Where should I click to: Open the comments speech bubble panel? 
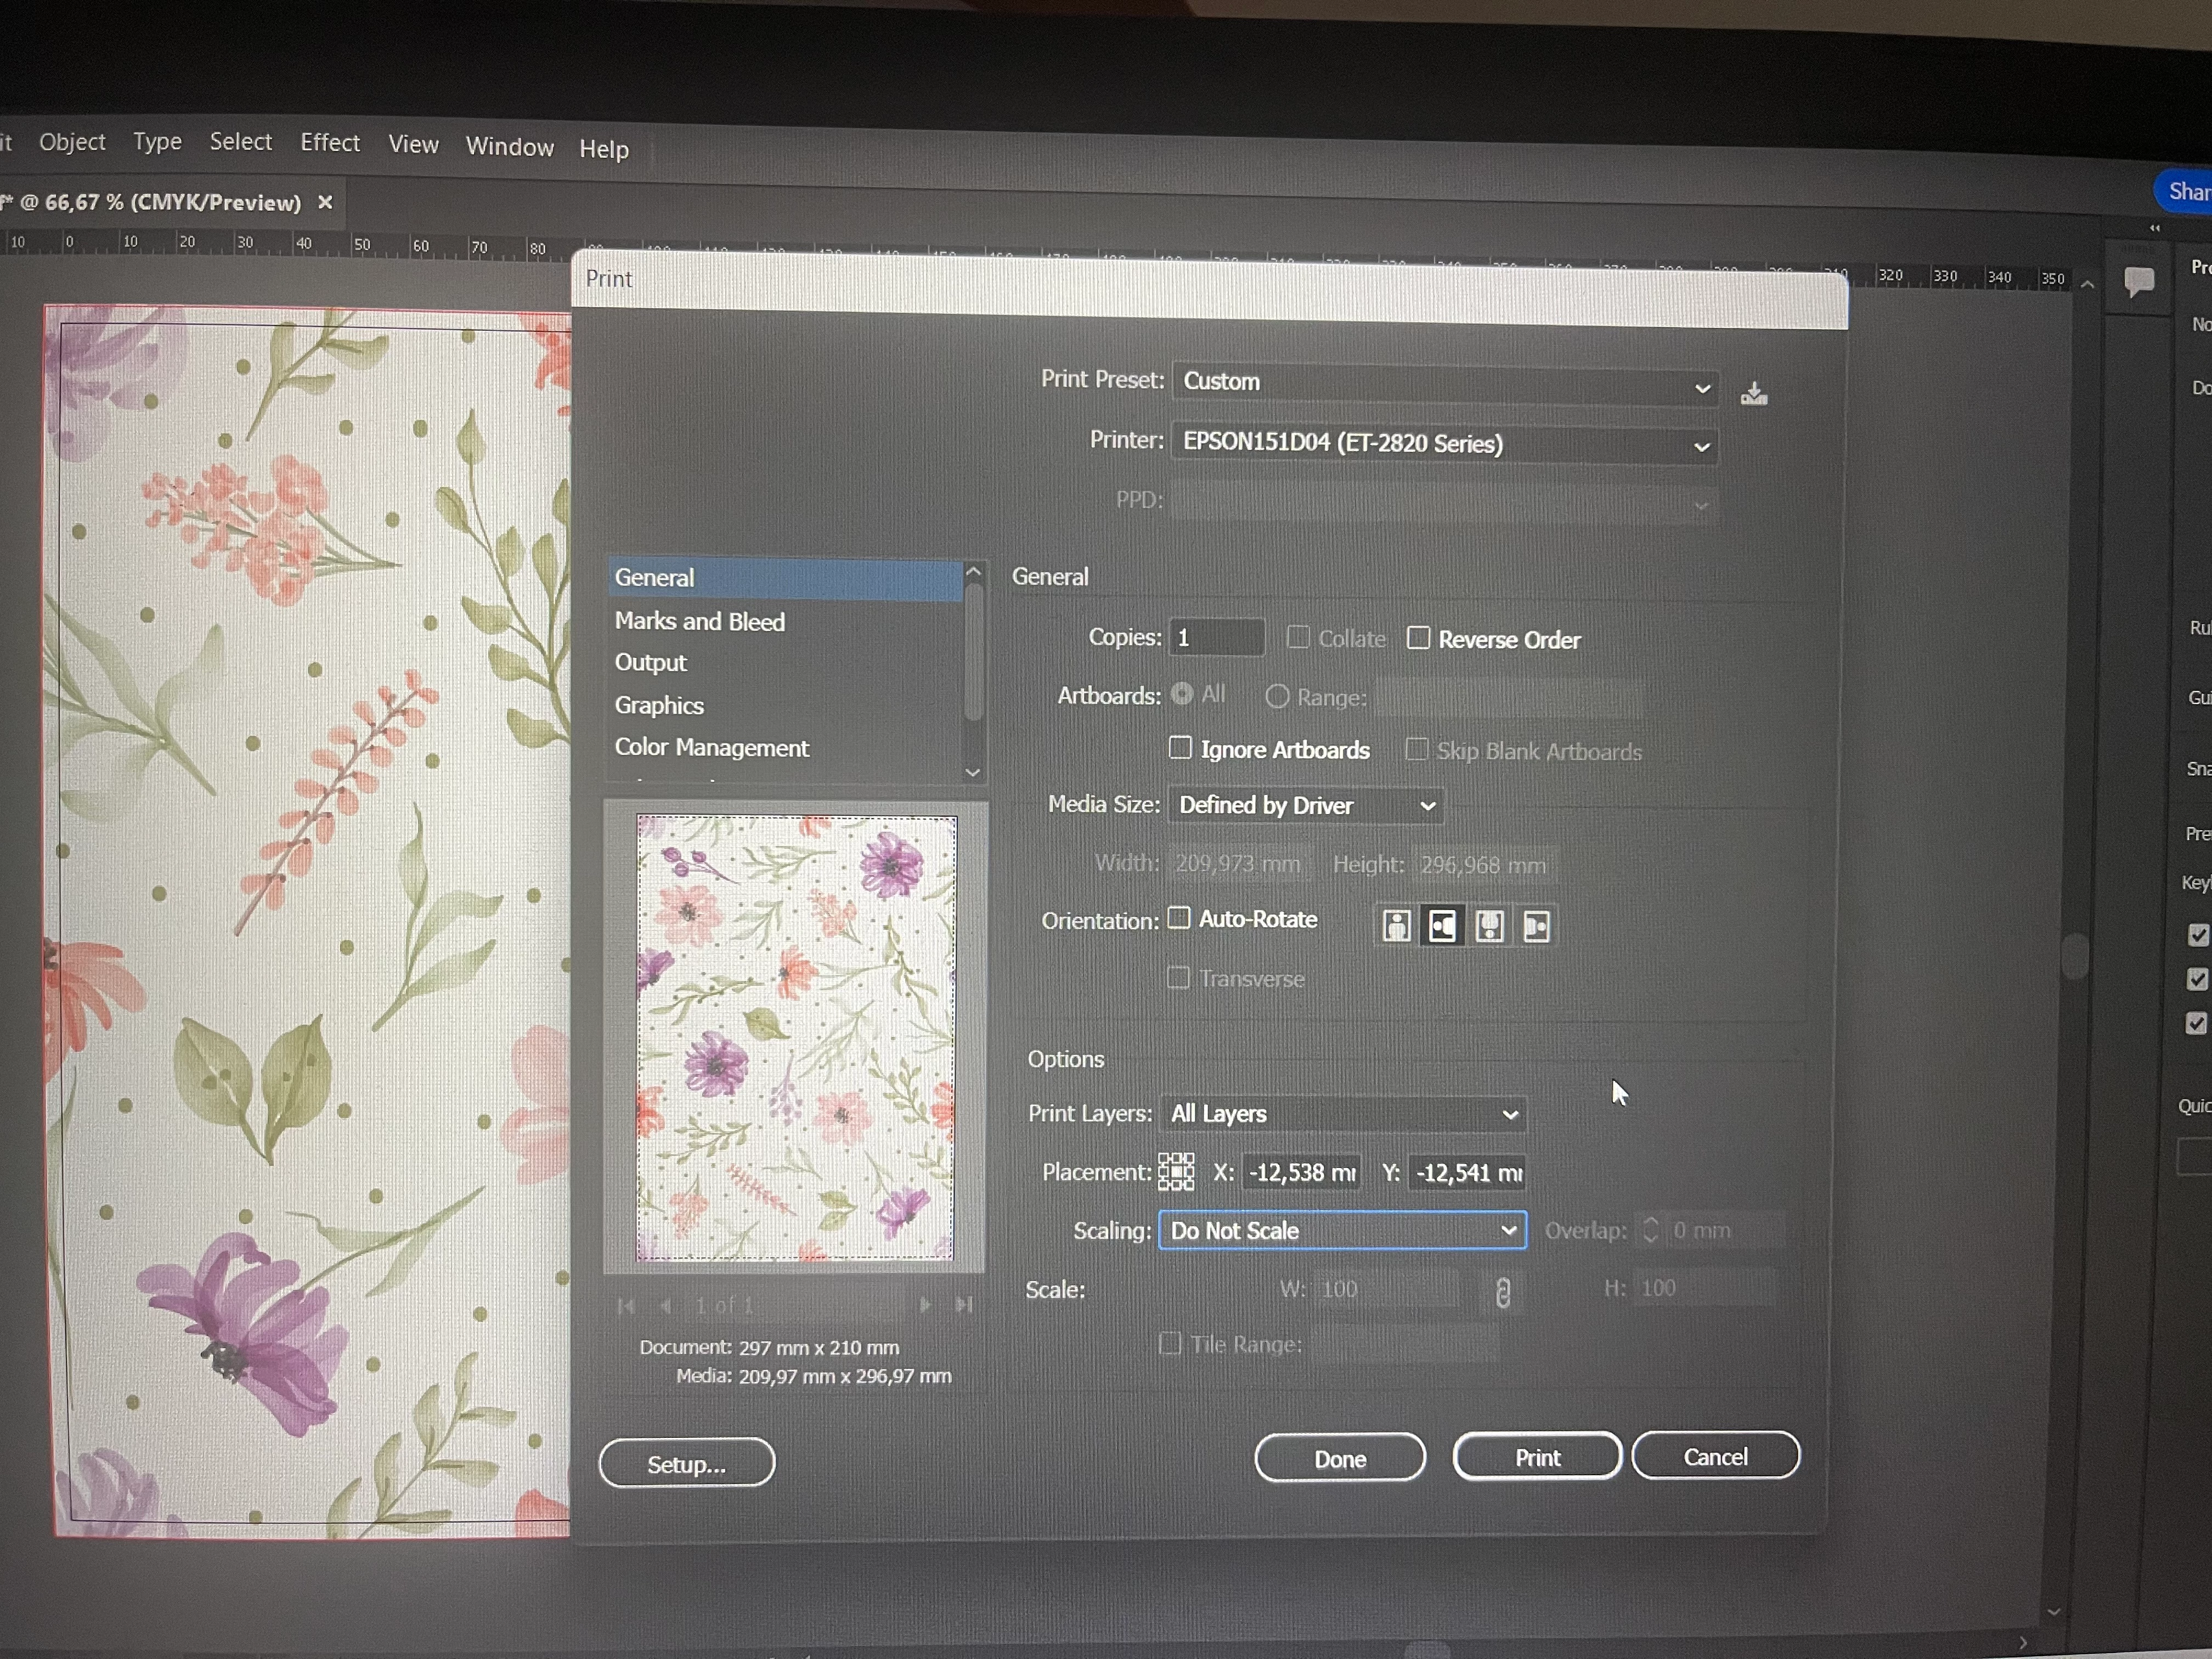point(2138,281)
